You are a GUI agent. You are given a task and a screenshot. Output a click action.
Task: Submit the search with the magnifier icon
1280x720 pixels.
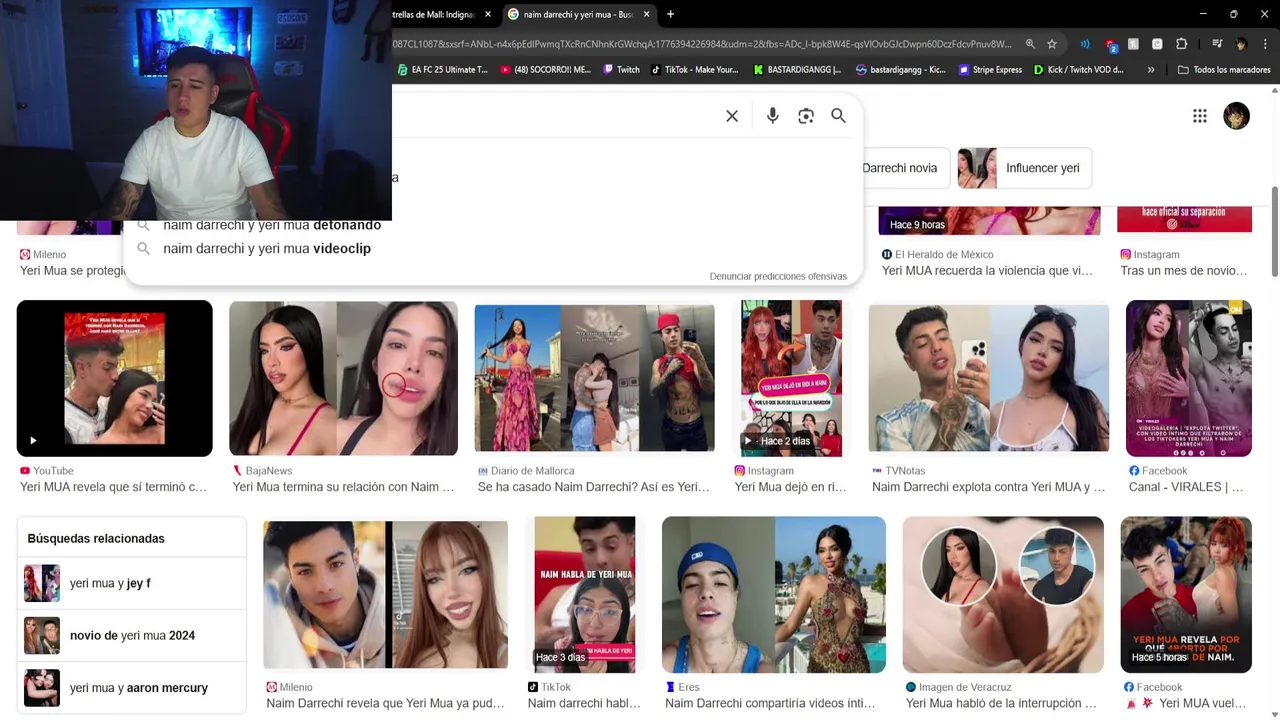838,116
